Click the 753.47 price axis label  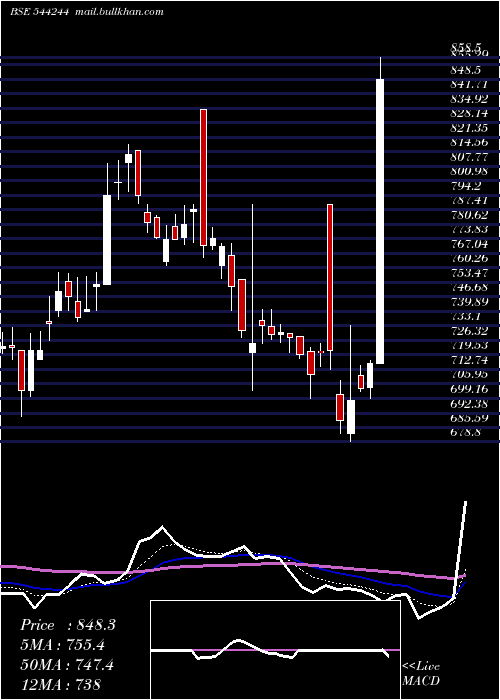pyautogui.click(x=469, y=273)
